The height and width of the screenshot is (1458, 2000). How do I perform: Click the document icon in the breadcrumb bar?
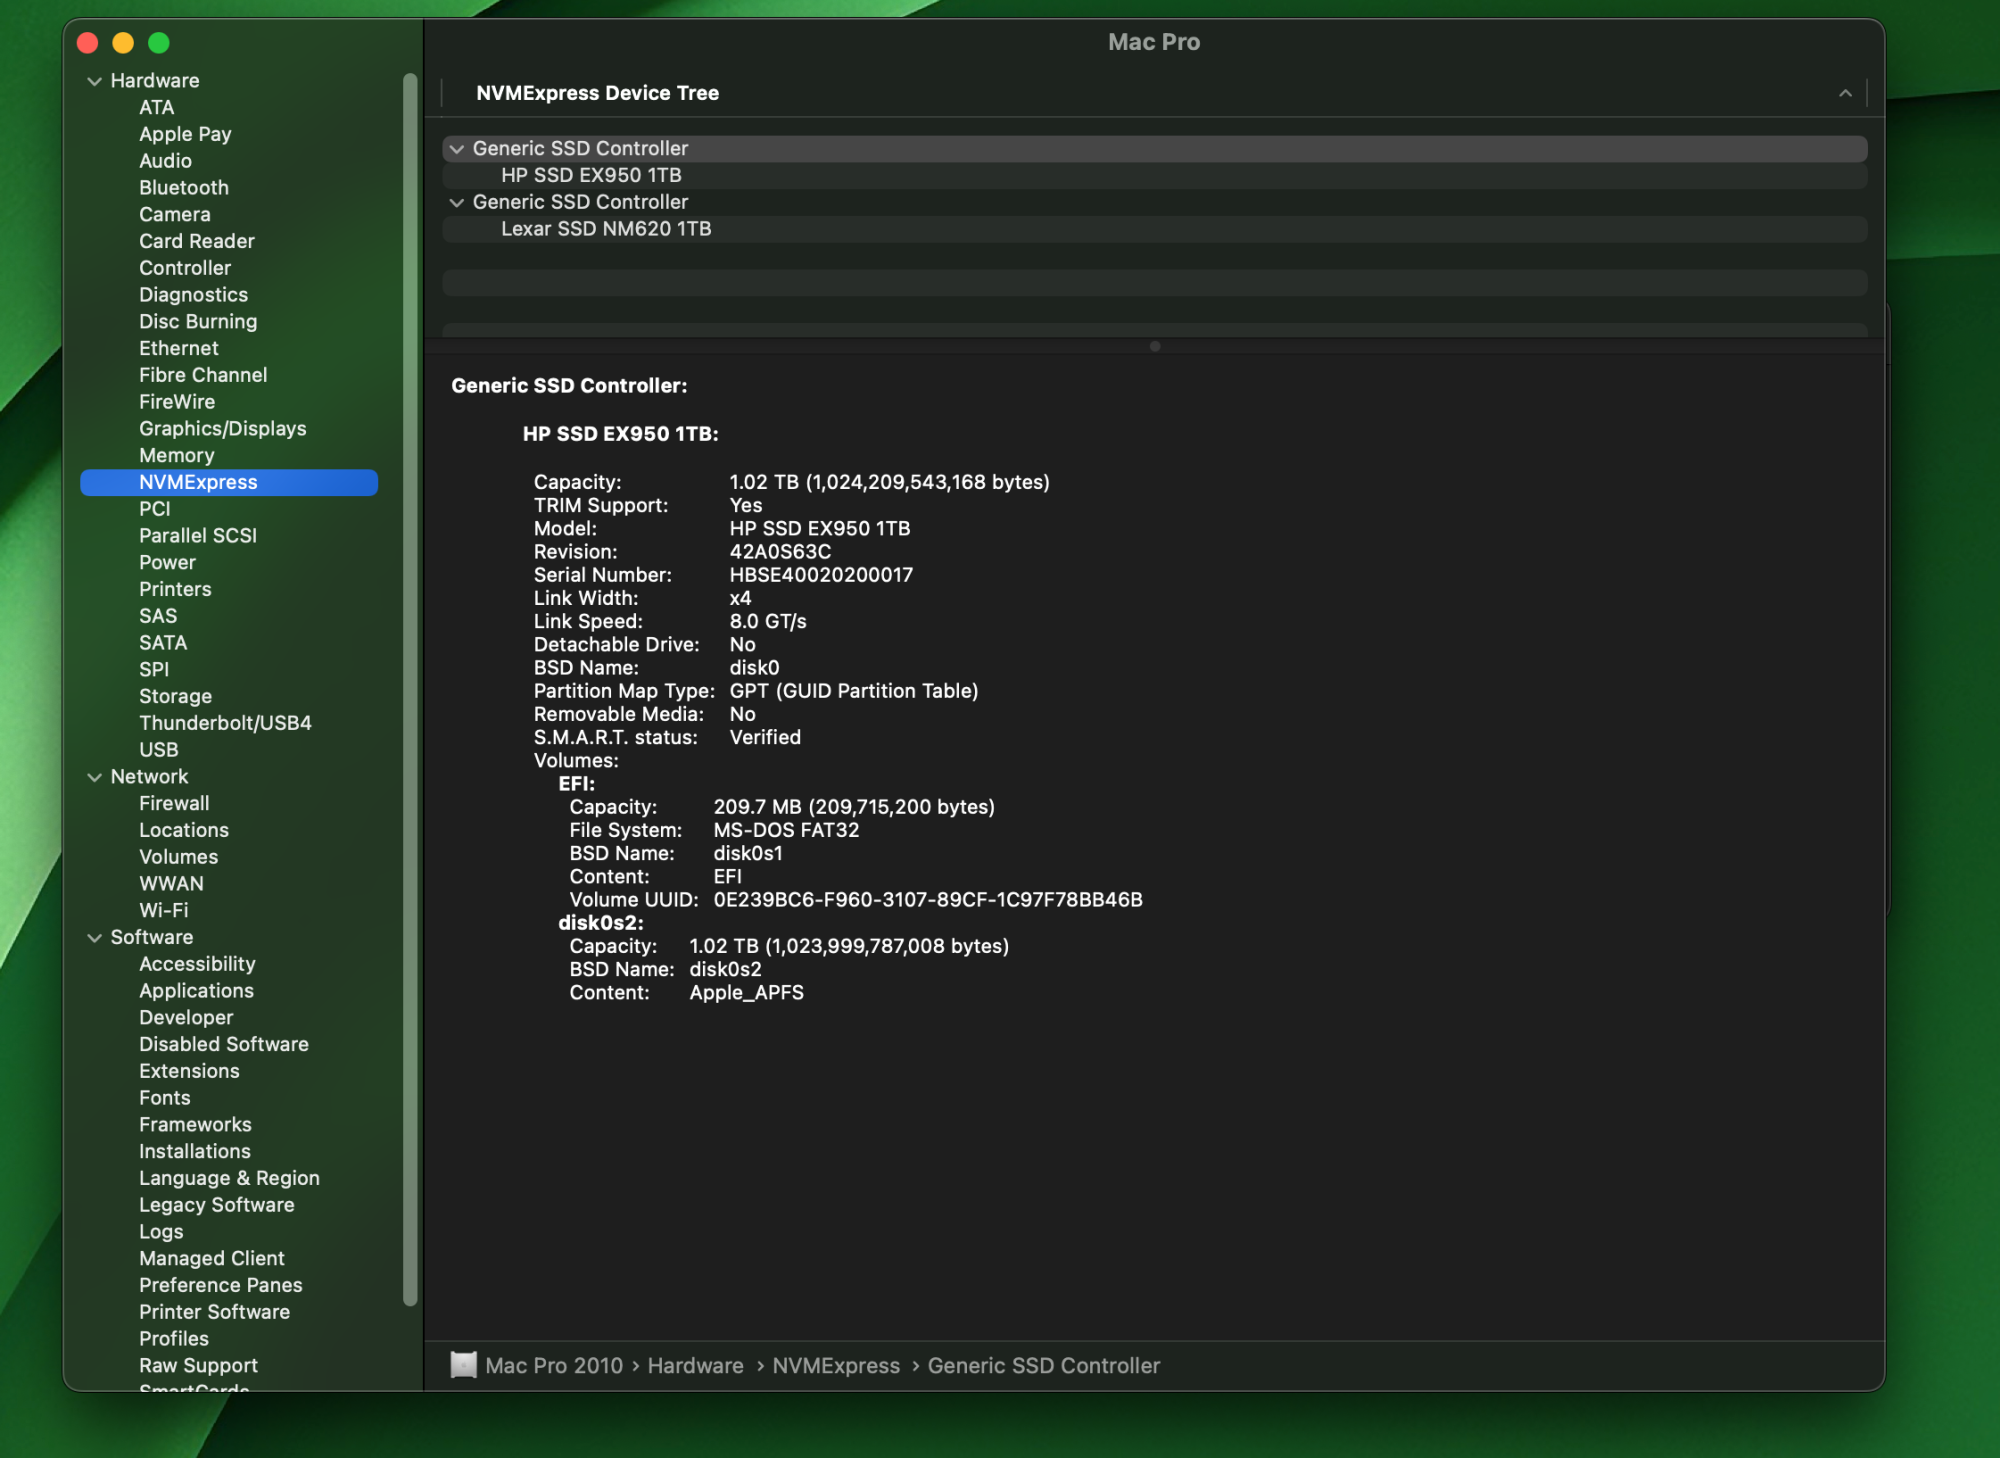(463, 1364)
